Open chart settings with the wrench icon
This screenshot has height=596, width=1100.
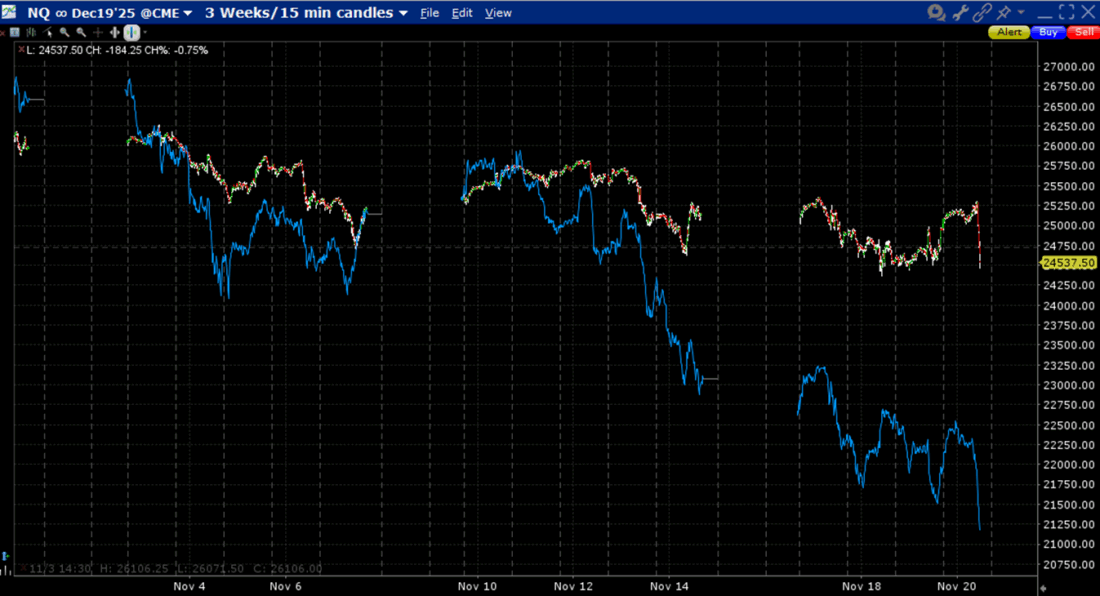pos(962,13)
